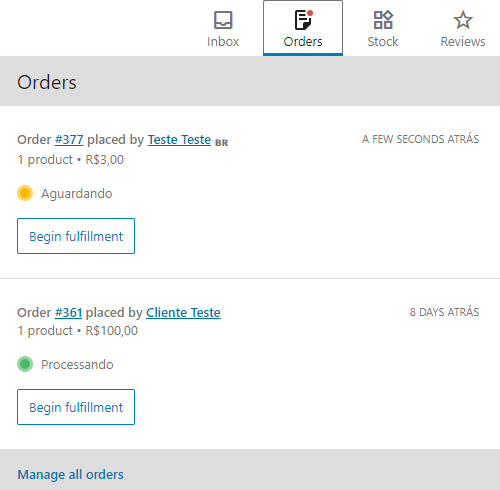The height and width of the screenshot is (490, 500).
Task: Select the Orders tab label
Action: tap(303, 42)
